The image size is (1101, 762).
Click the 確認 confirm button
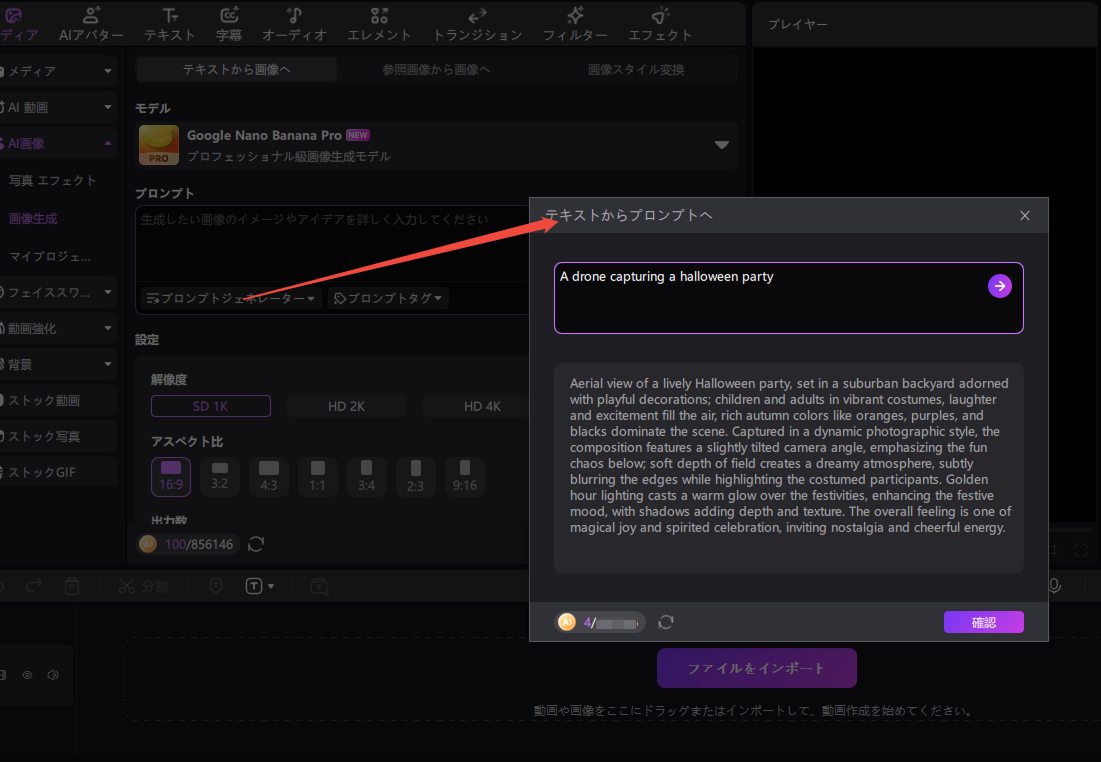tap(983, 622)
